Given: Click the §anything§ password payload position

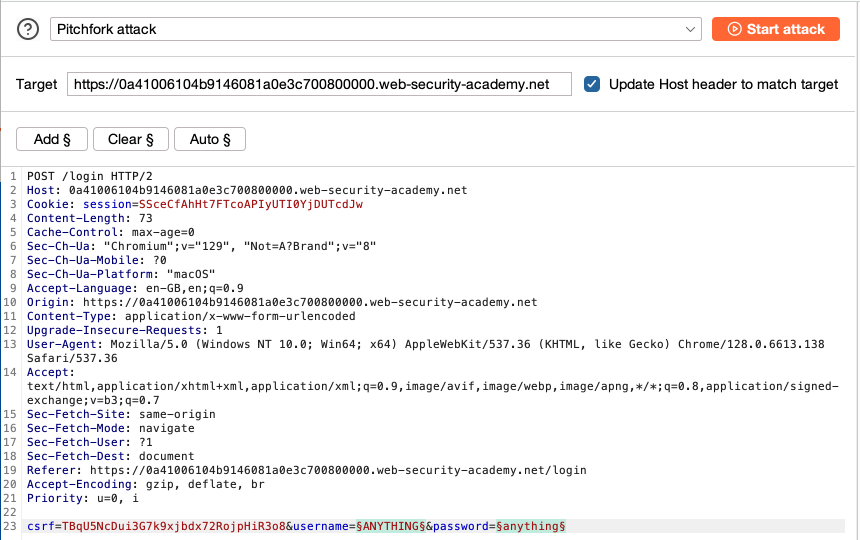Looking at the screenshot, I should (x=531, y=526).
